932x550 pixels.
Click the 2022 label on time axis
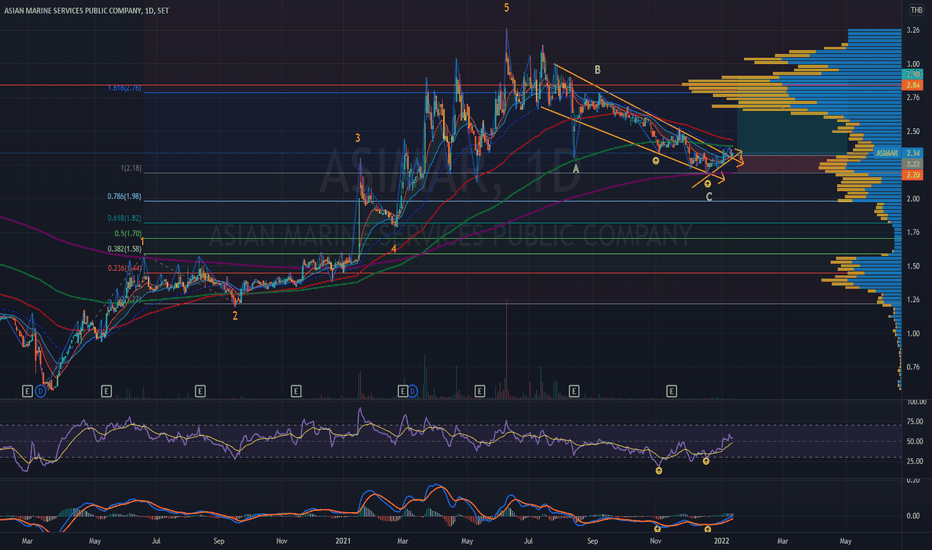pos(722,541)
